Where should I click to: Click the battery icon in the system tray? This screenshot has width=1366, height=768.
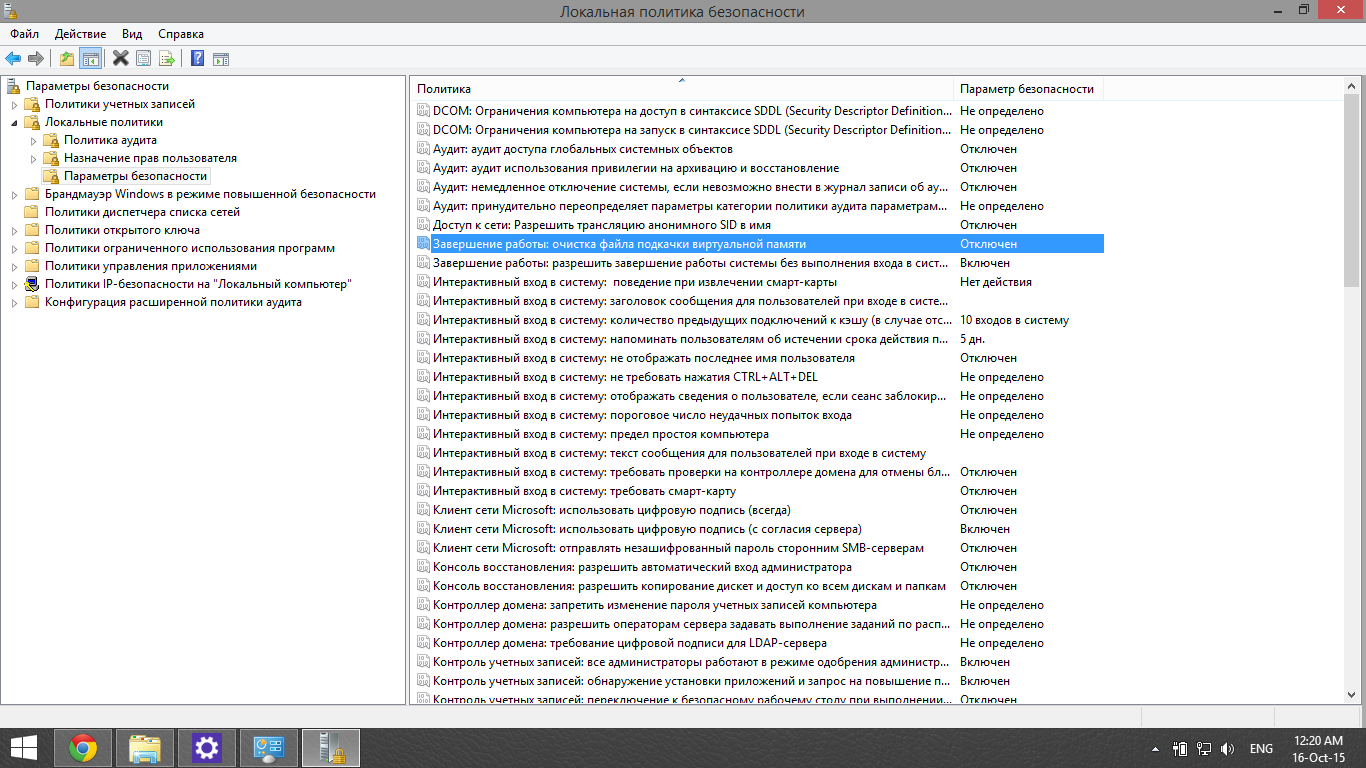(x=1180, y=749)
